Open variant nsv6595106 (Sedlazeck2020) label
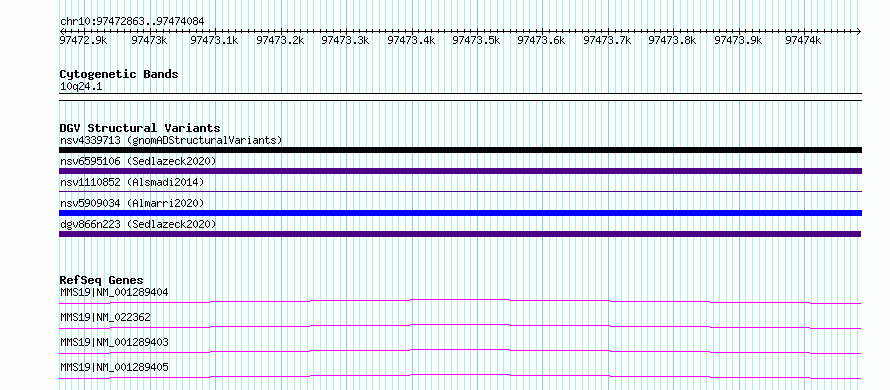This screenshot has width=890, height=390. pyautogui.click(x=138, y=162)
